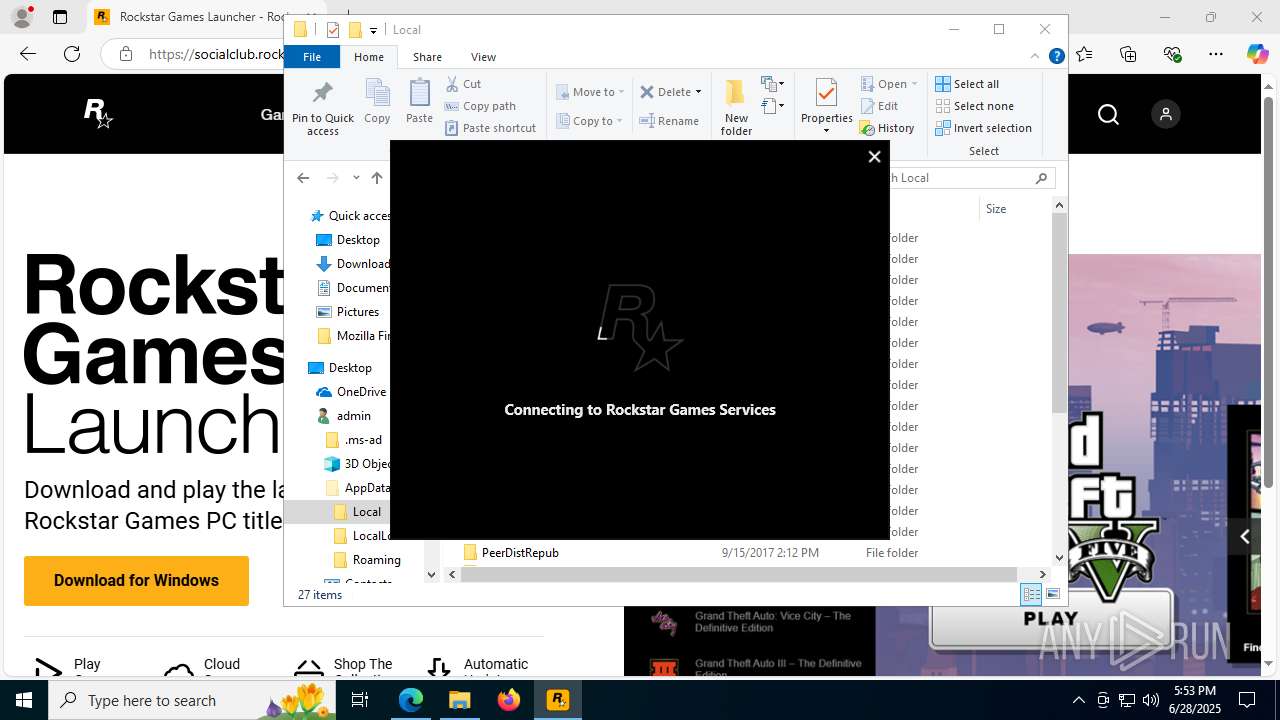Open Properties in the ribbon
This screenshot has width=1280, height=720.
pyautogui.click(x=826, y=105)
